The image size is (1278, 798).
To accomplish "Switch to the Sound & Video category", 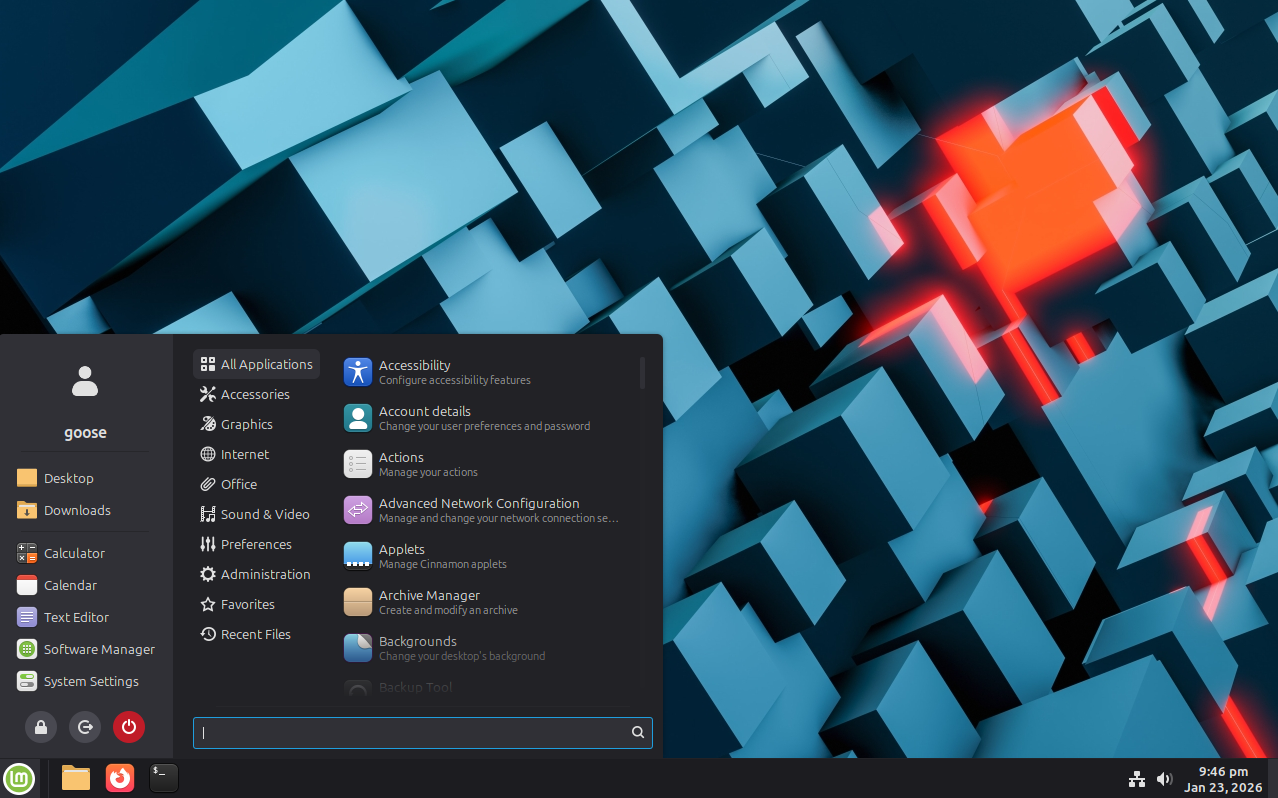I will coord(264,514).
